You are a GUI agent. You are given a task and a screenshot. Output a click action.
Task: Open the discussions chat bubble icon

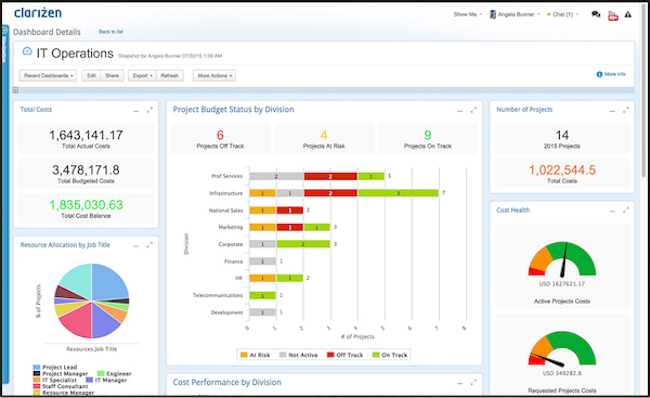(596, 15)
